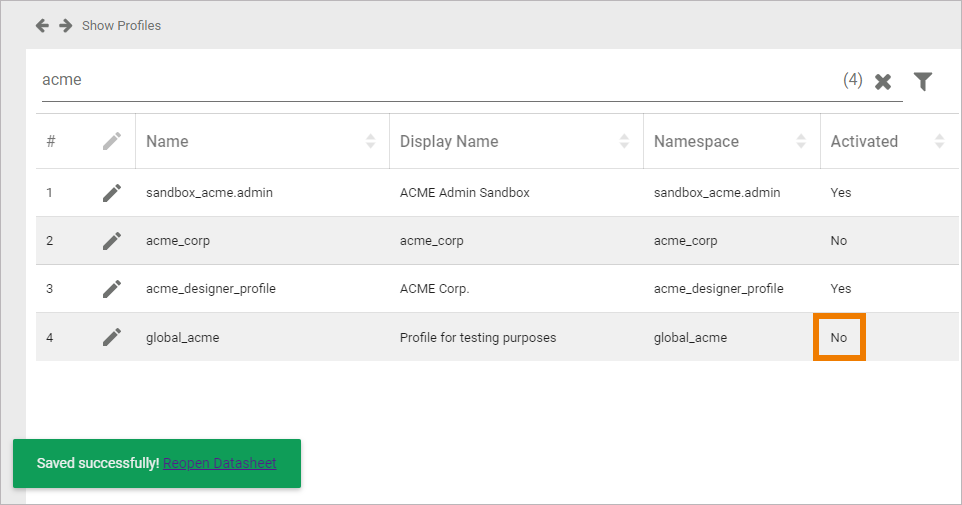Click the pencil icon in table header
The width and height of the screenshot is (962, 505).
pos(112,142)
